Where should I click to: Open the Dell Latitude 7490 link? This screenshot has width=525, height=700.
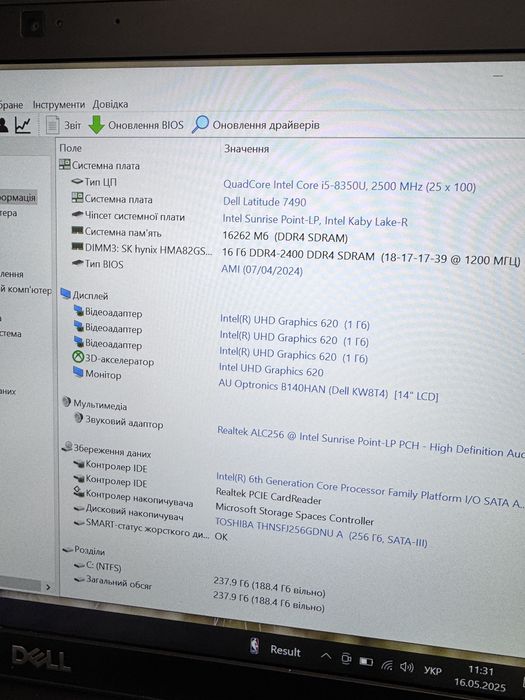click(x=264, y=202)
